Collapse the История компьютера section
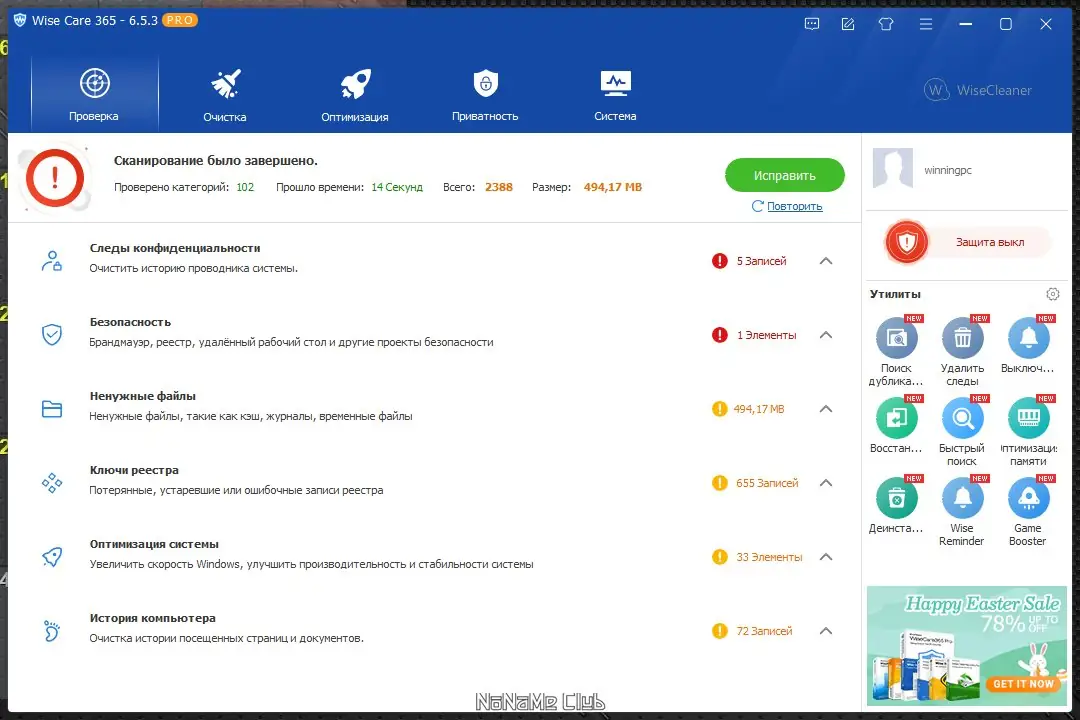 (826, 631)
